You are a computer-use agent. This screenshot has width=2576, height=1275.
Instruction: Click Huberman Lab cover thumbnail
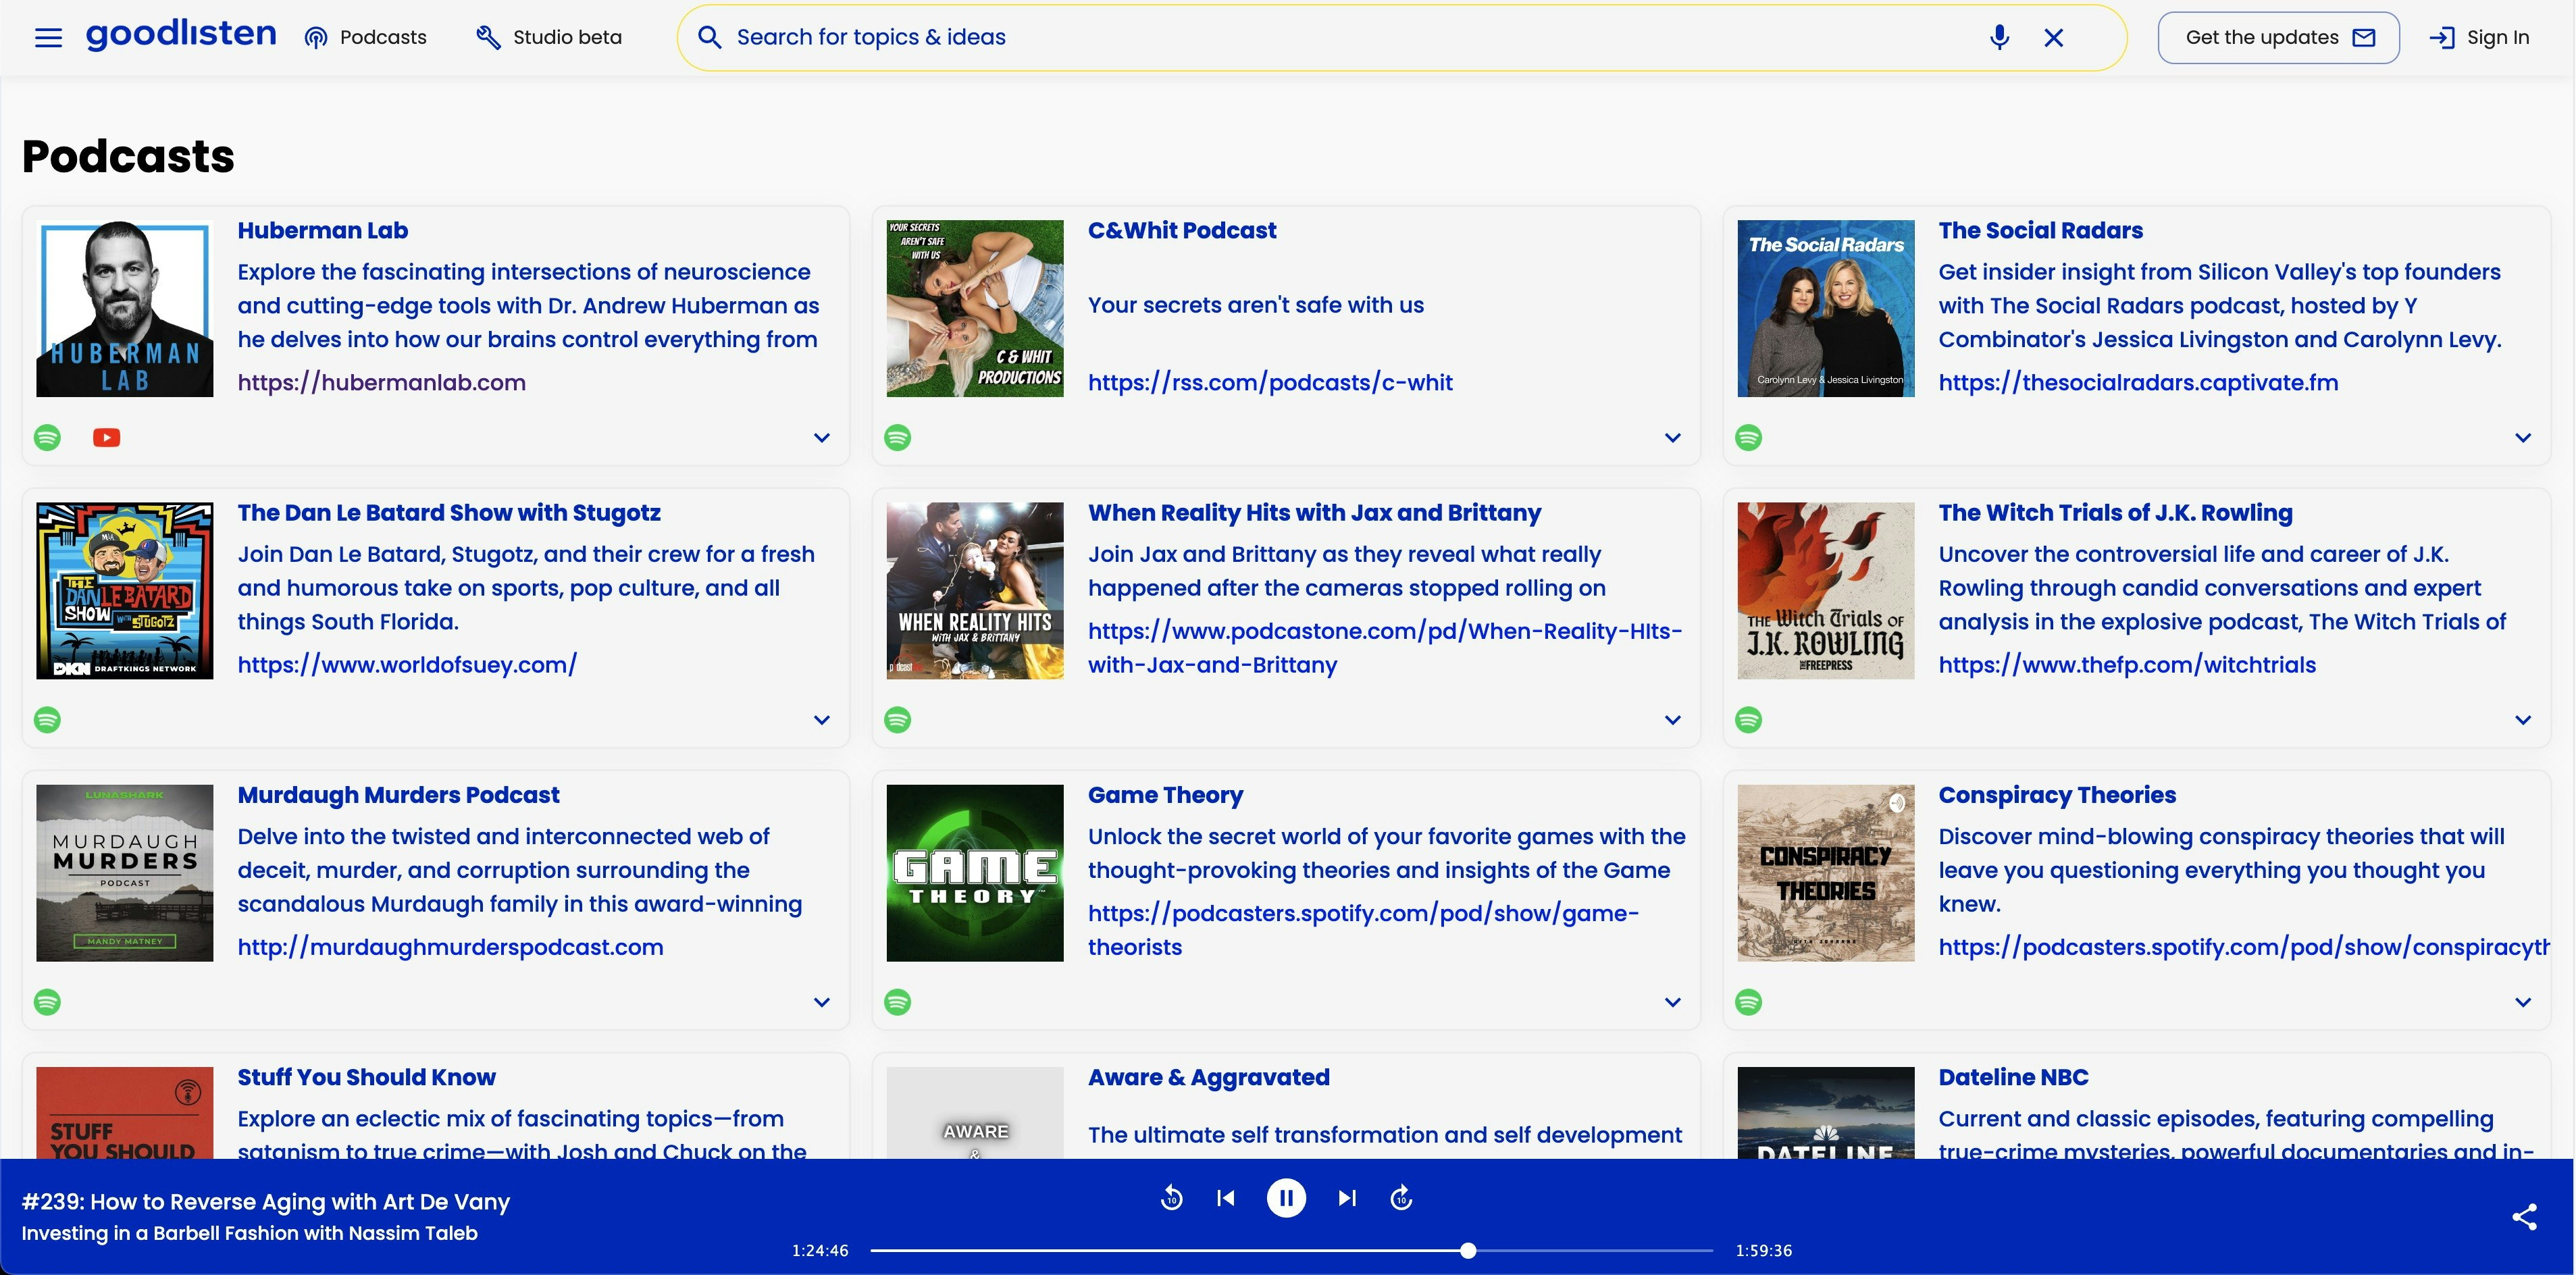124,308
